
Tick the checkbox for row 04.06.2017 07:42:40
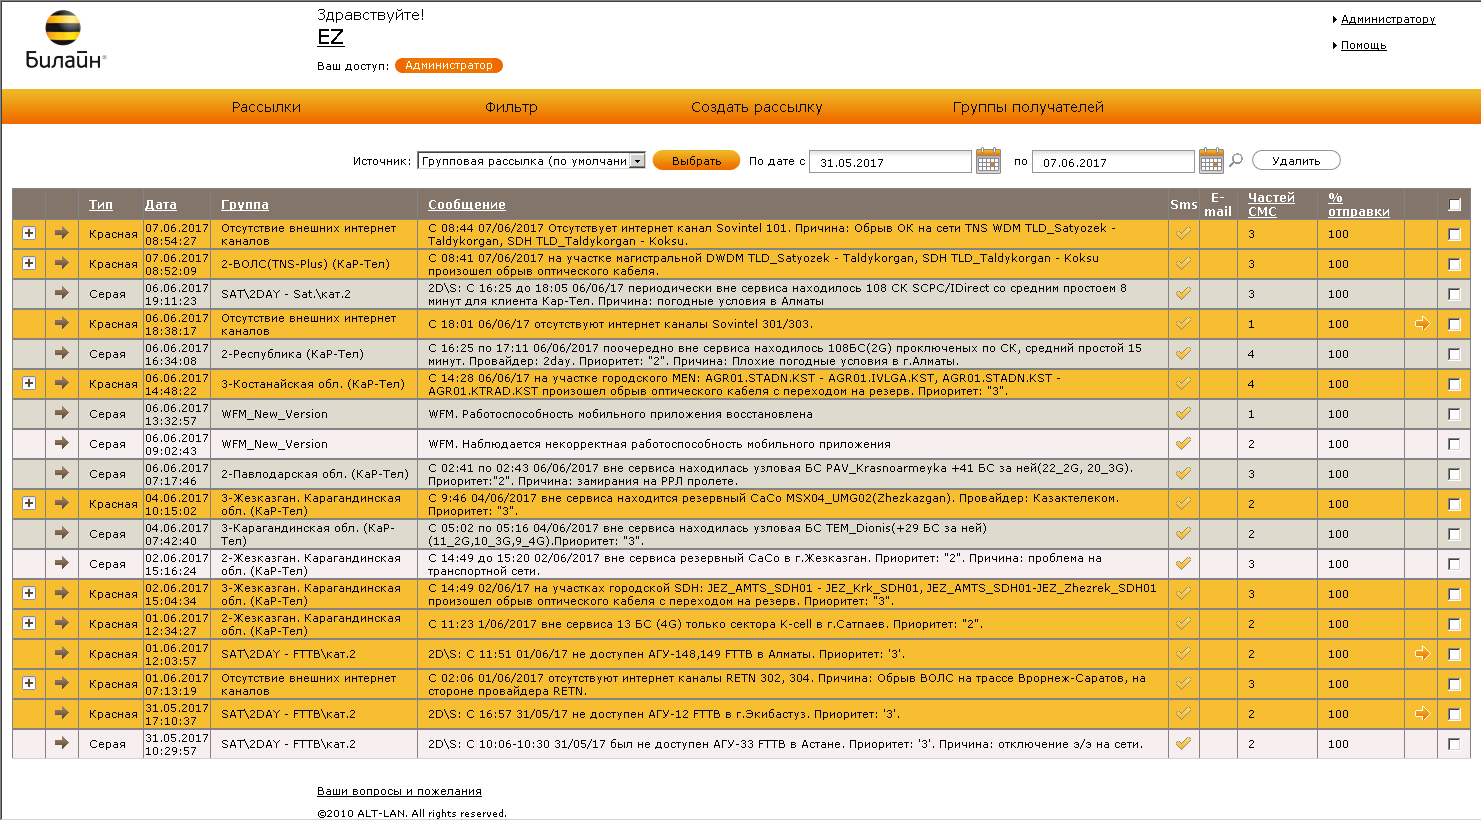pos(1454,534)
